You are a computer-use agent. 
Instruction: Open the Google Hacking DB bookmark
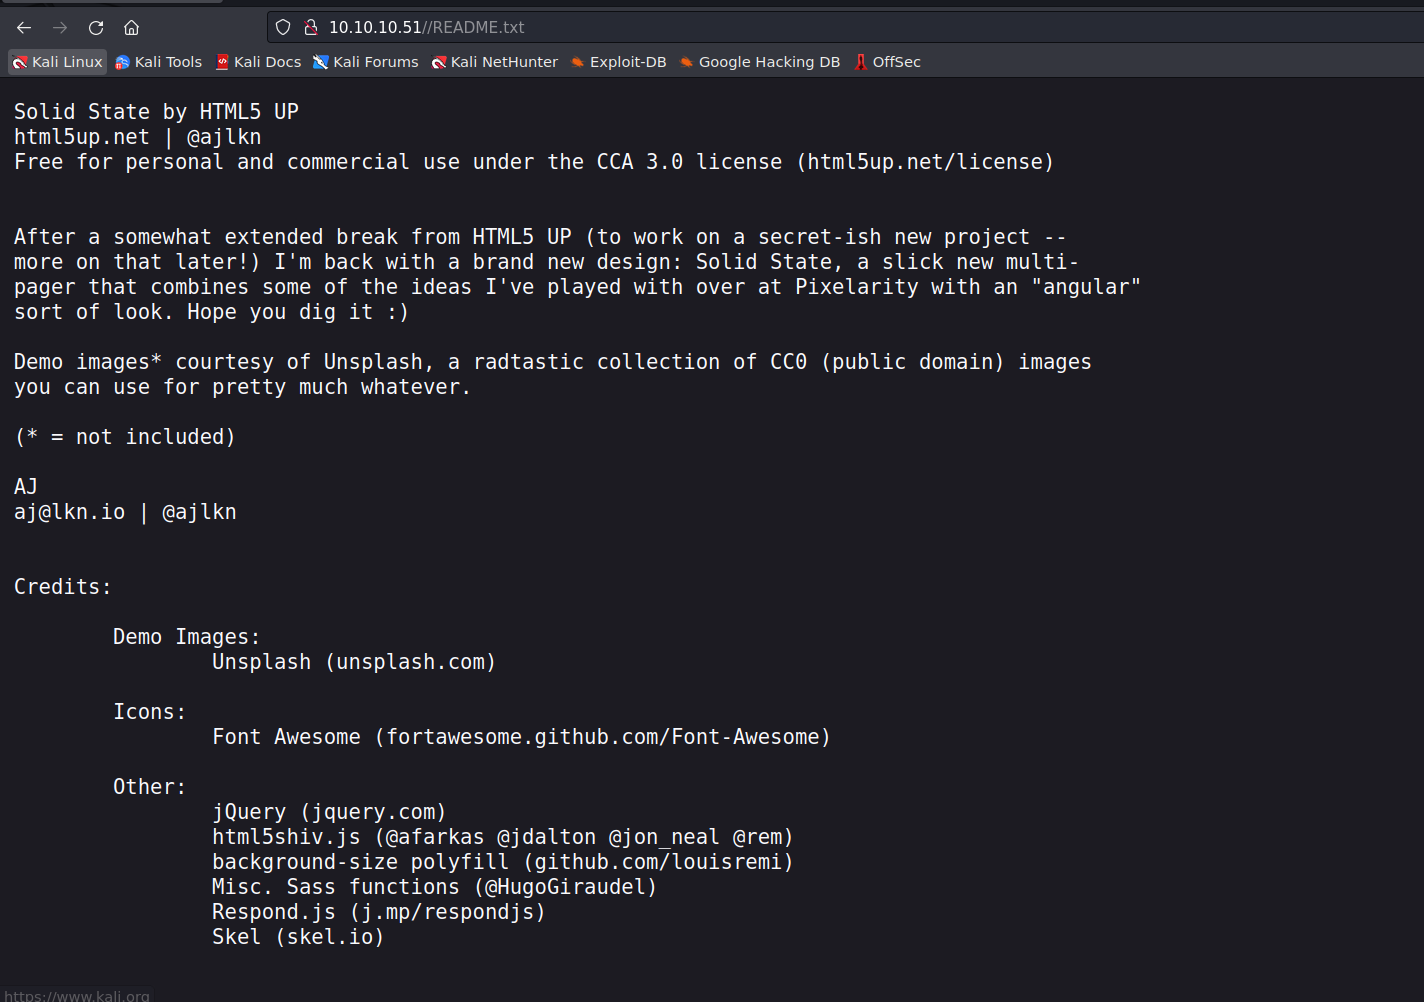tap(760, 62)
